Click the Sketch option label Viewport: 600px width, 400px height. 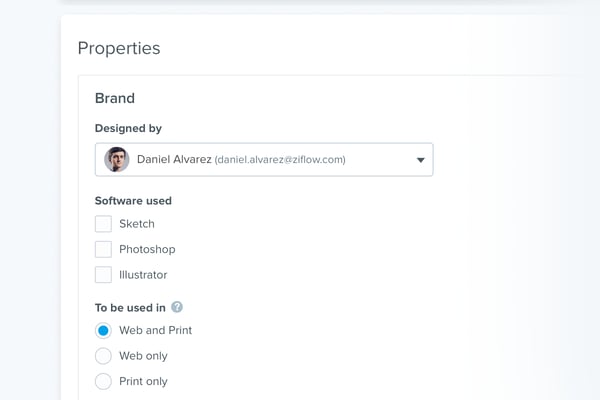(x=137, y=224)
